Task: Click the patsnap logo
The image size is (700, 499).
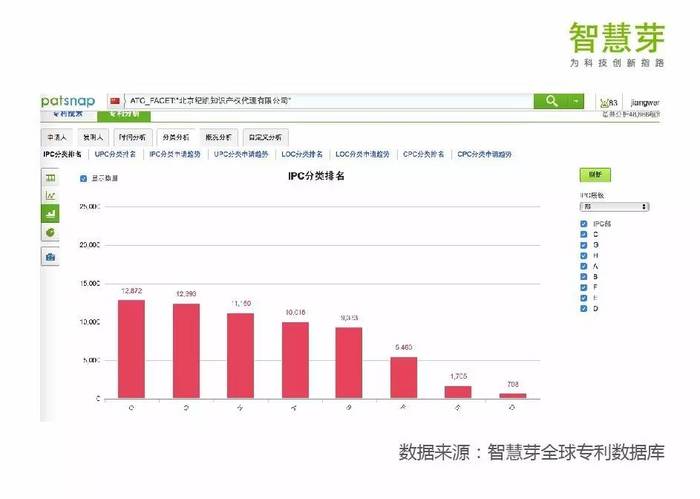Action: [x=67, y=101]
